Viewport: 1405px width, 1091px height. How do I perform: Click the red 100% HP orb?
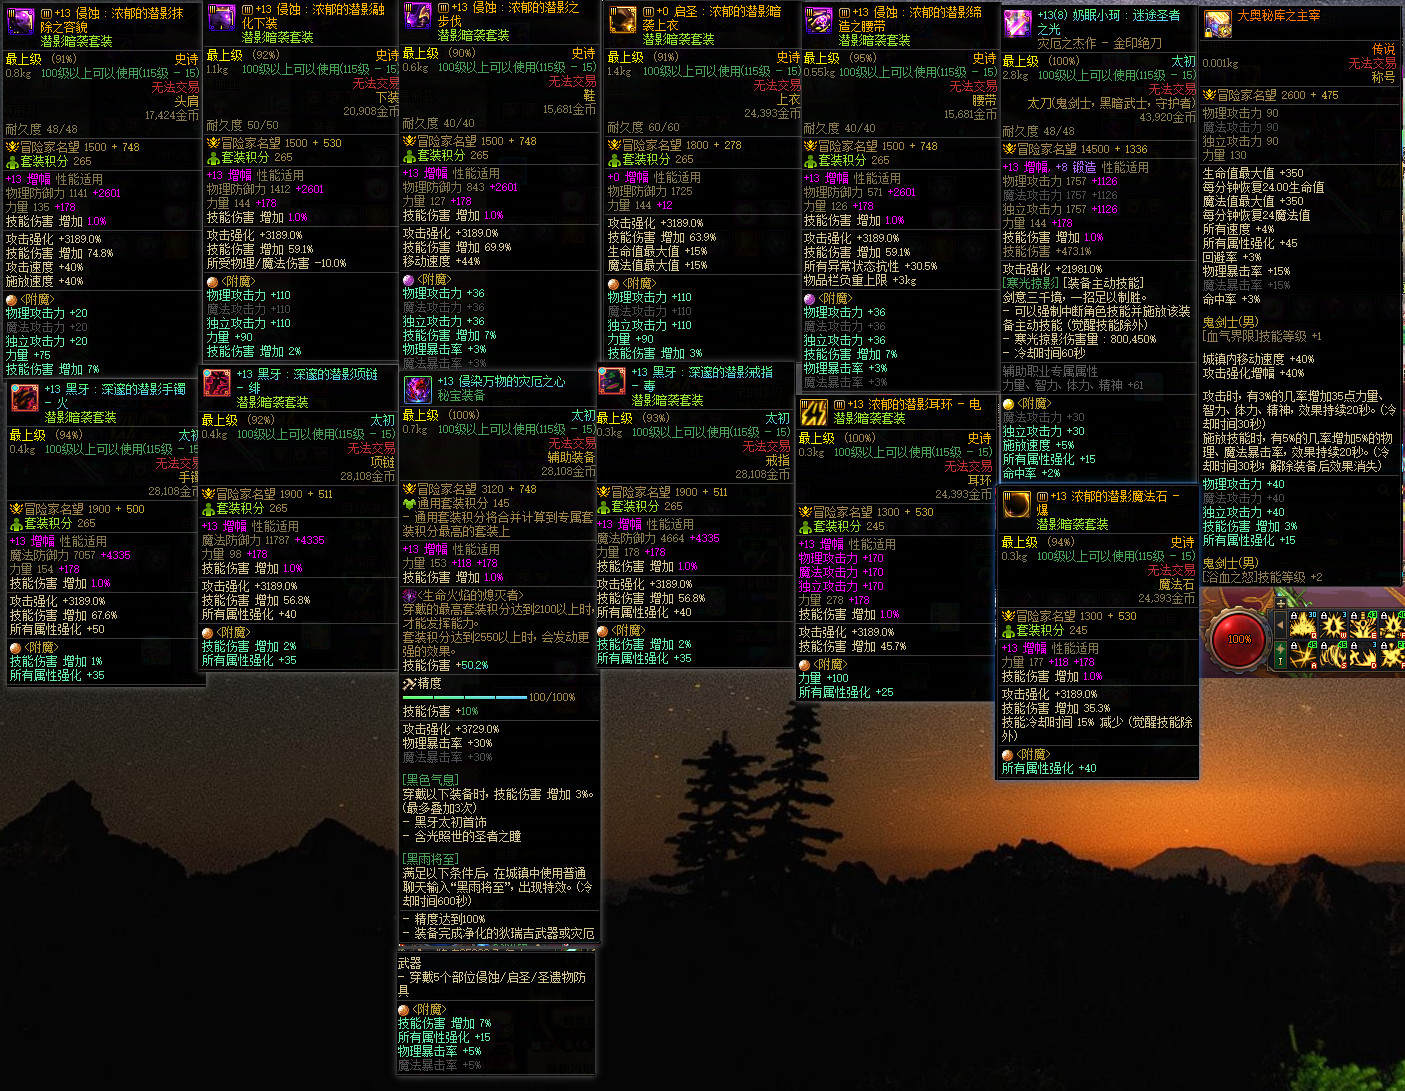click(x=1239, y=639)
